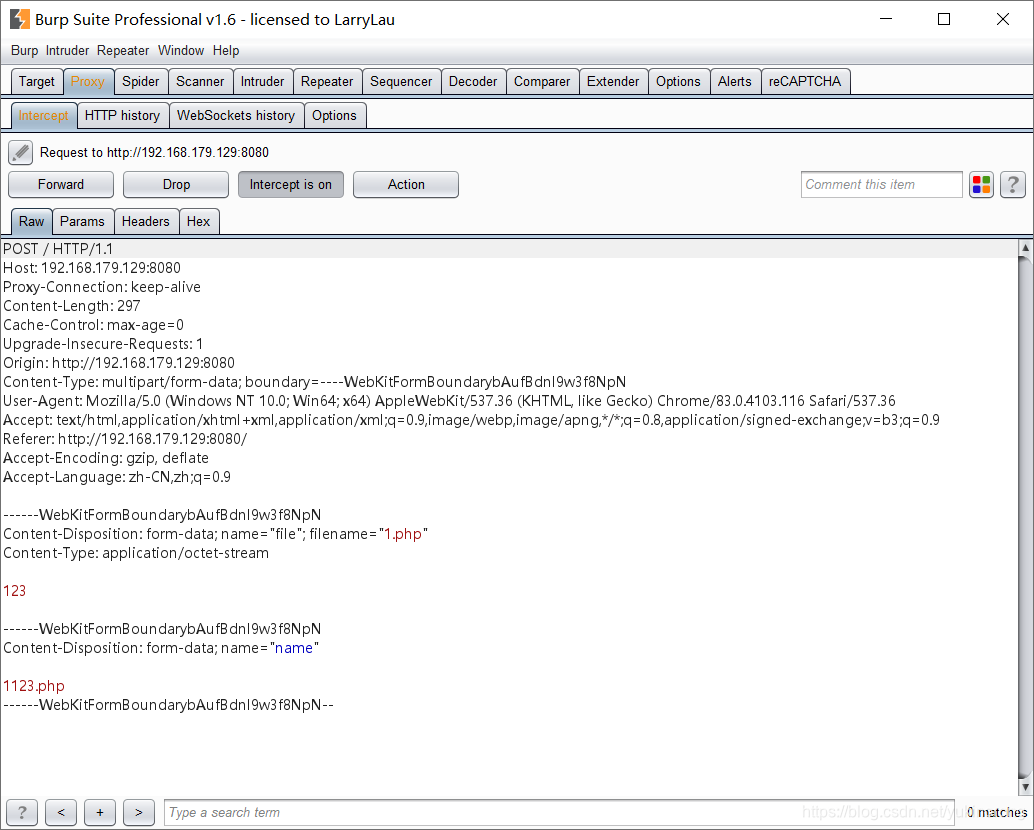Screen dimensions: 1034x830
Task: Open the WebSockets history sub-tab
Action: [x=236, y=115]
